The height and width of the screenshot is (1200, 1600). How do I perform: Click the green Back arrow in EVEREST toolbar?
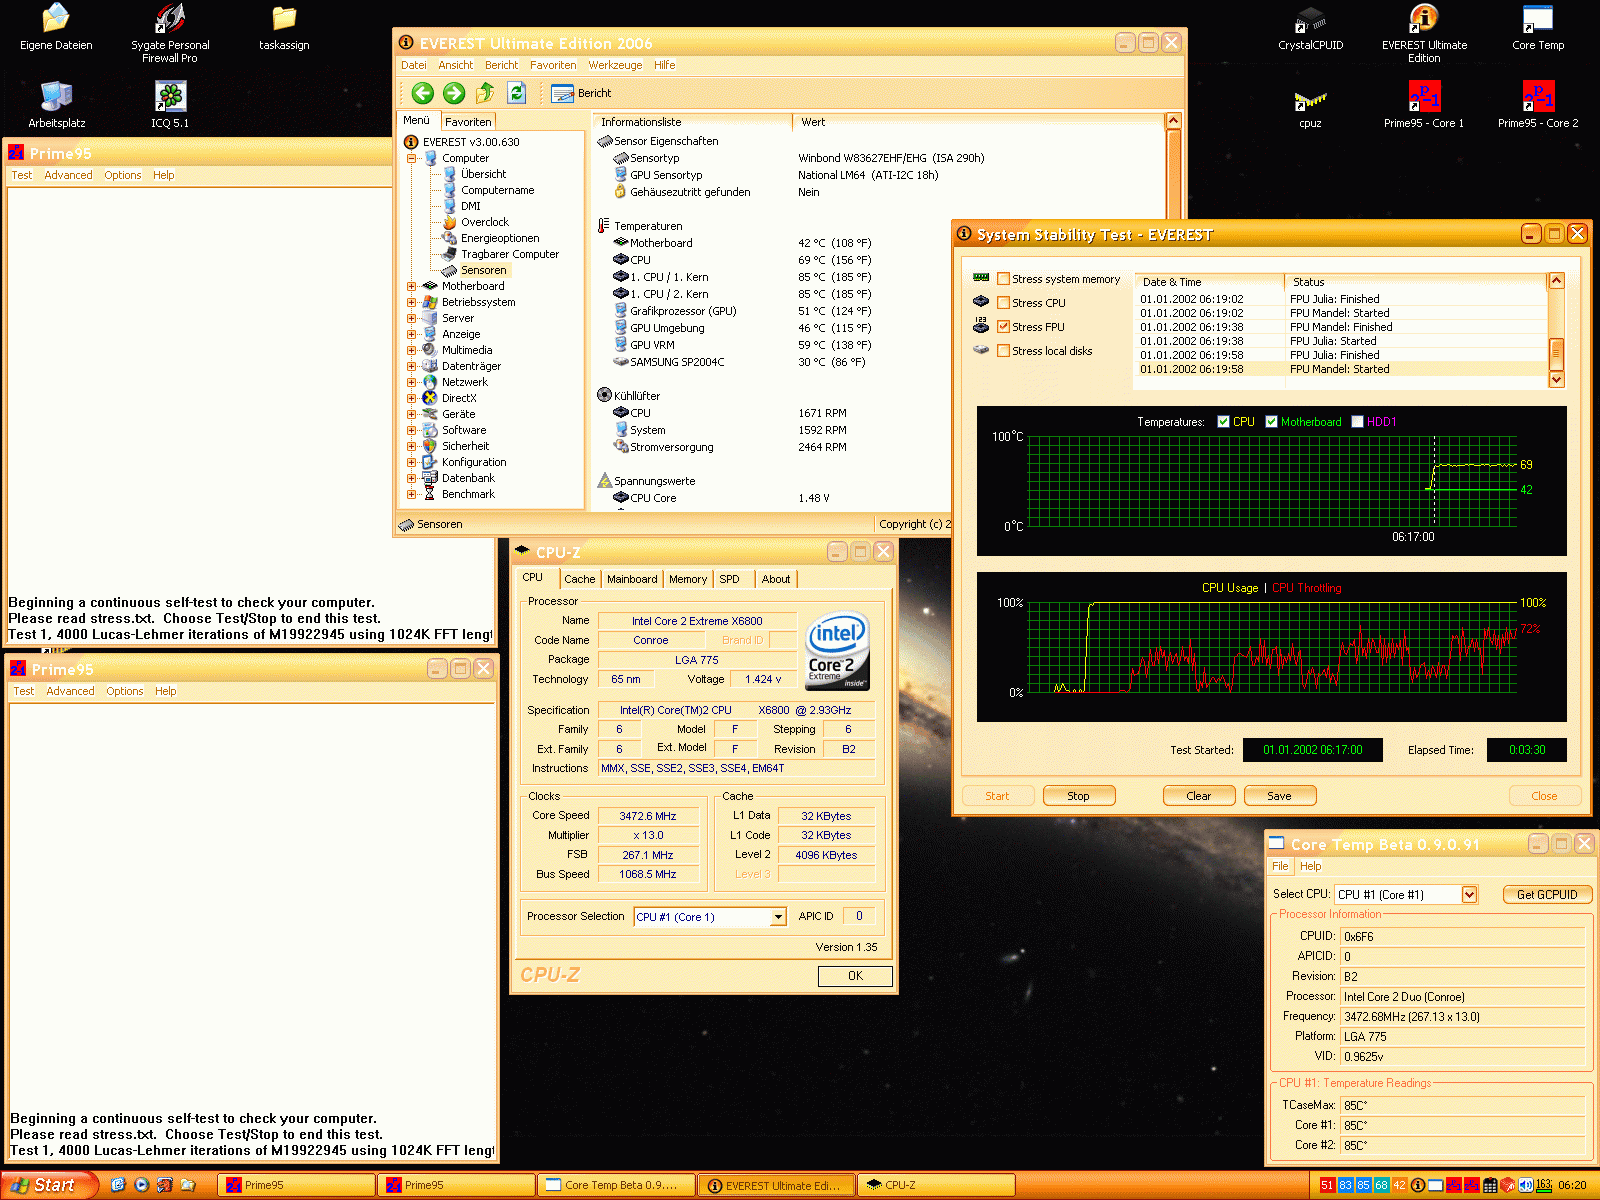point(423,93)
